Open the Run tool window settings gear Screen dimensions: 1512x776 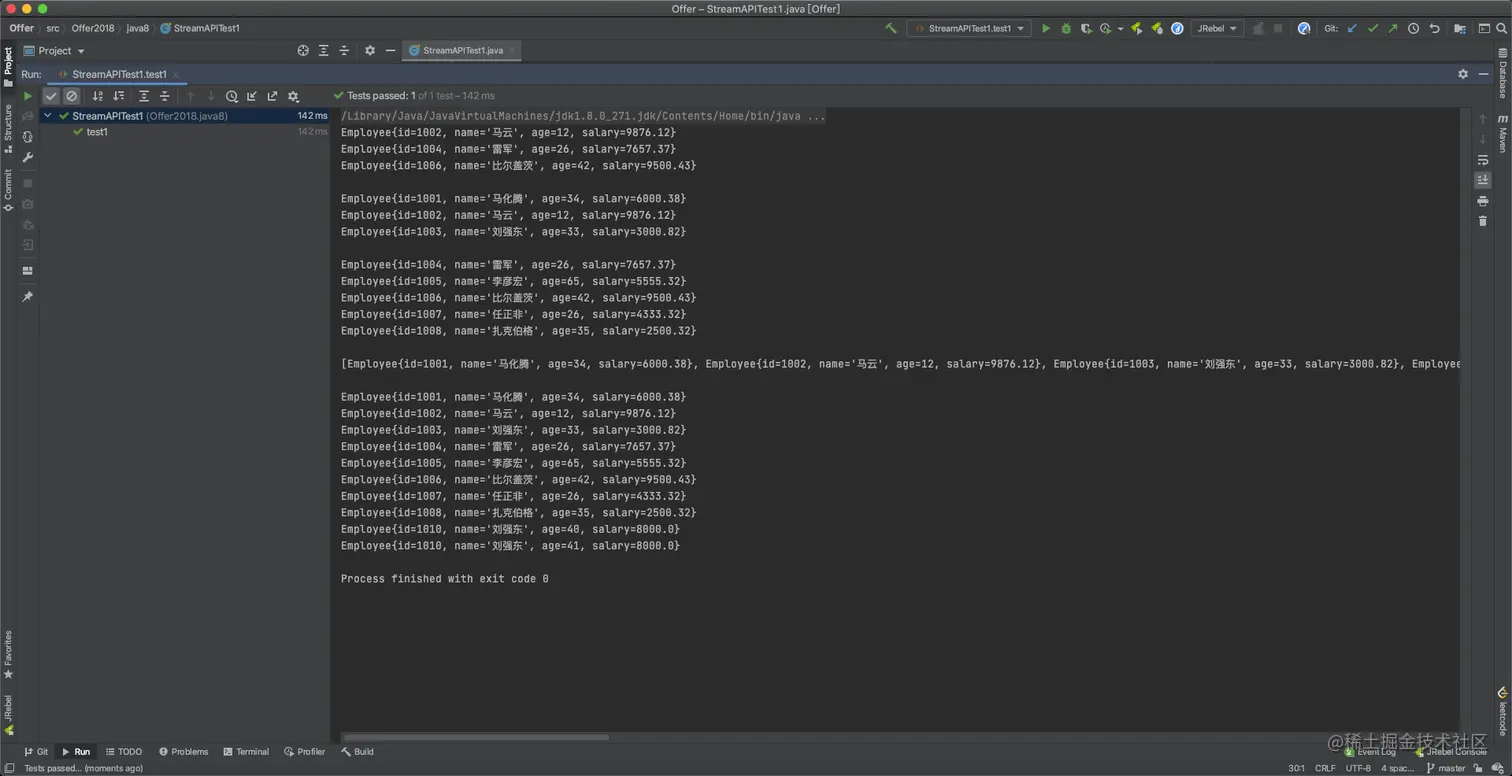pos(1463,74)
